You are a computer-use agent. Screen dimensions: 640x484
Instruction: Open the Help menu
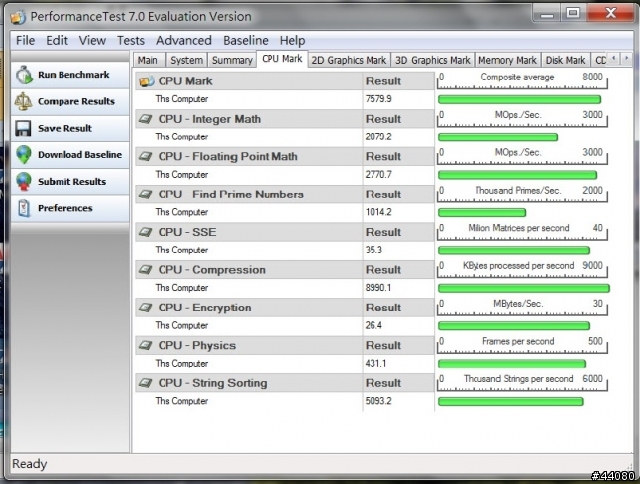pos(292,40)
